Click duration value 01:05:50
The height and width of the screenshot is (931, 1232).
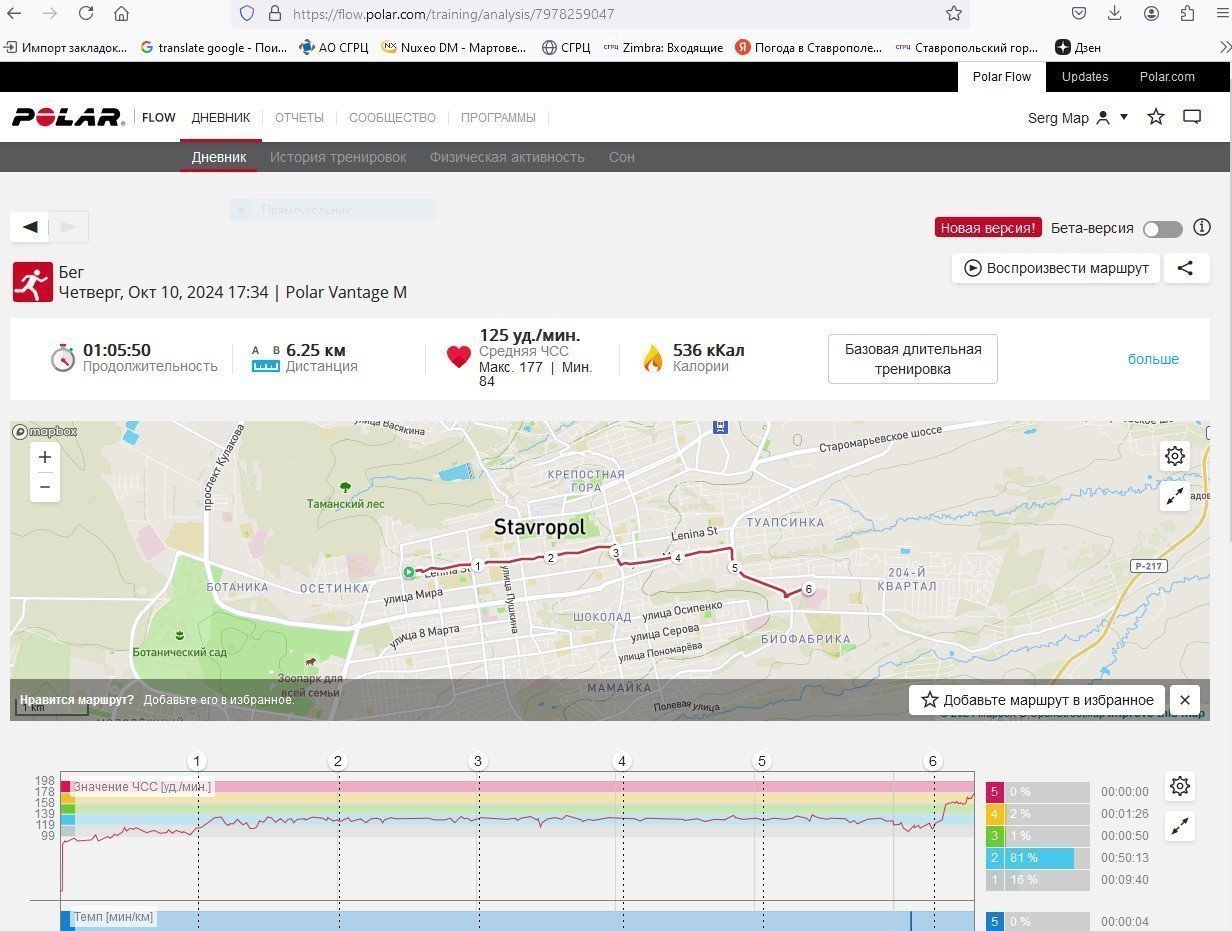coord(117,350)
